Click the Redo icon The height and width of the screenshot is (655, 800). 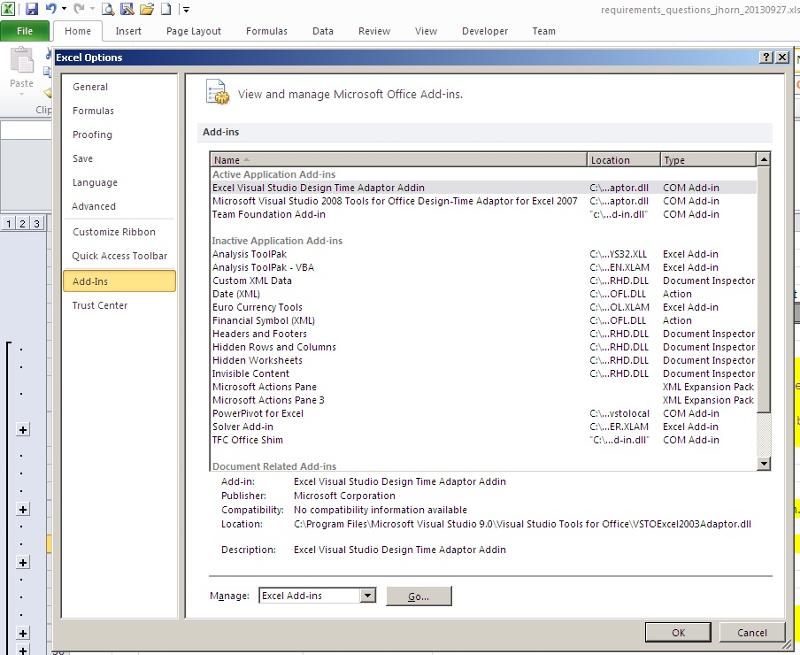click(x=79, y=9)
